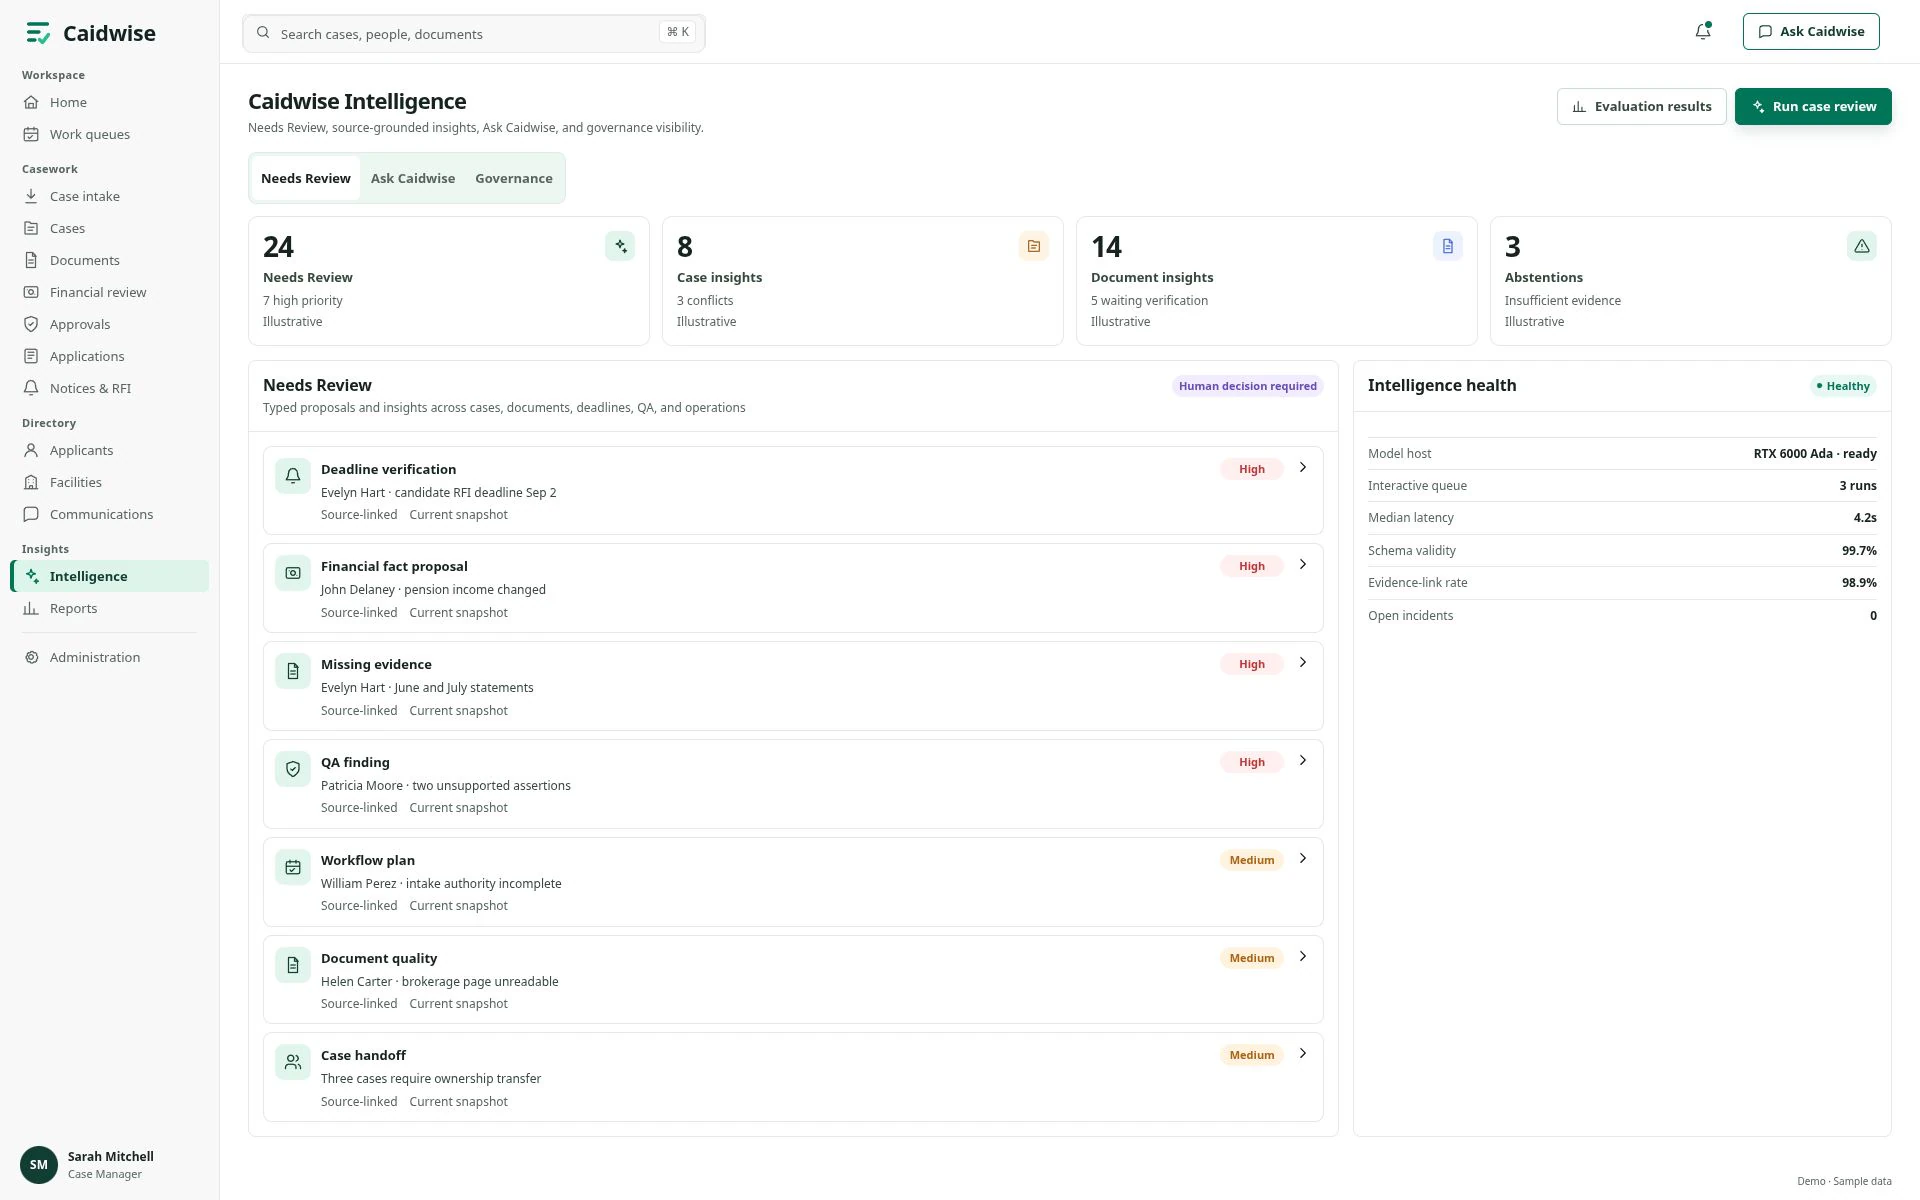This screenshot has width=1920, height=1200.
Task: Click the Human decision required badge
Action: [x=1247, y=386]
